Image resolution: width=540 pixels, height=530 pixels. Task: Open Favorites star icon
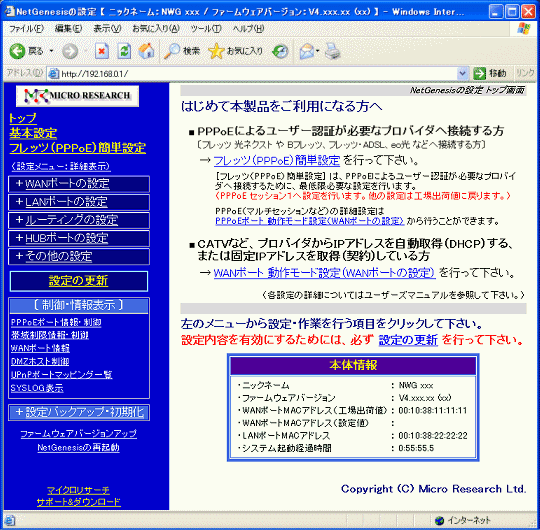pyautogui.click(x=216, y=51)
